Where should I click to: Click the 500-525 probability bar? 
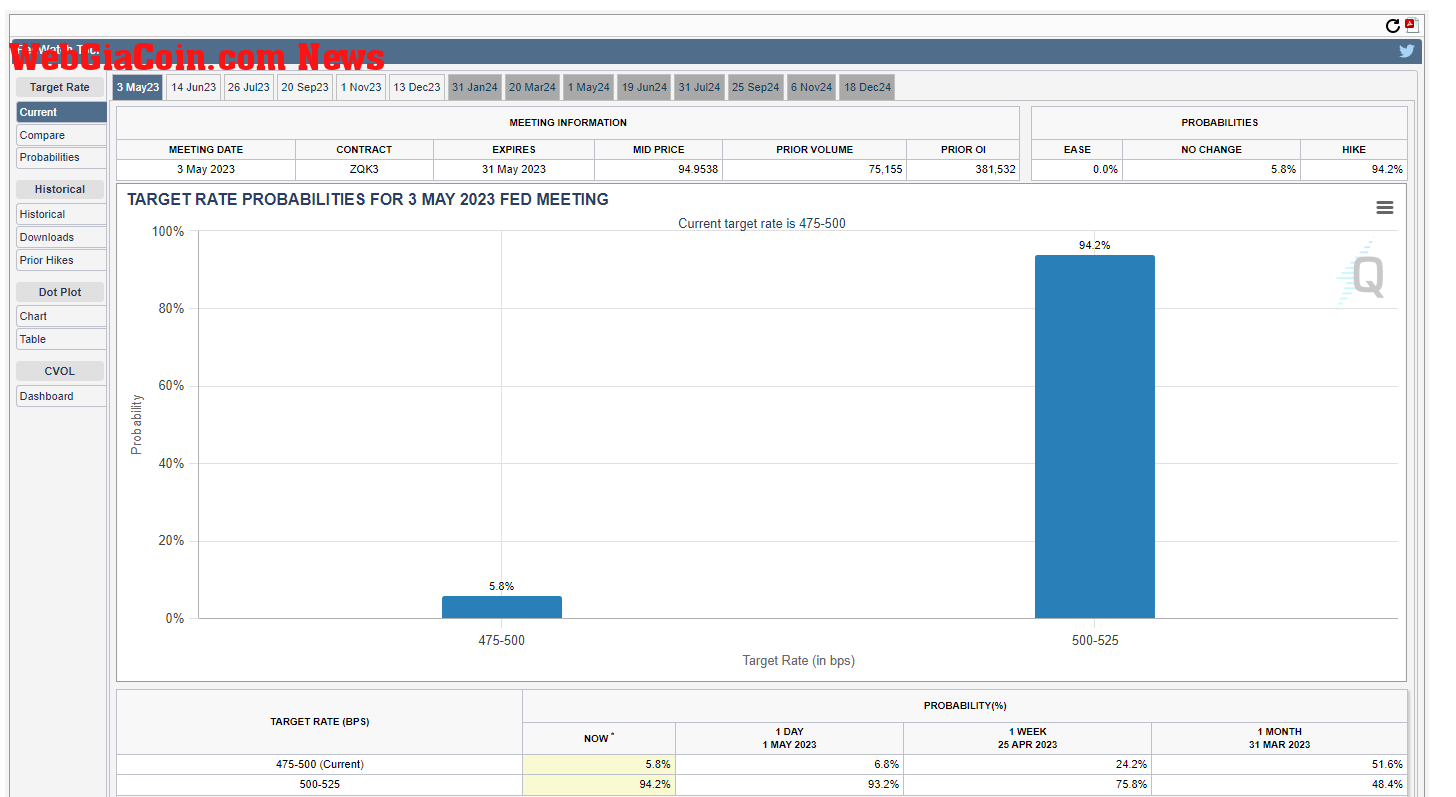click(x=1095, y=437)
